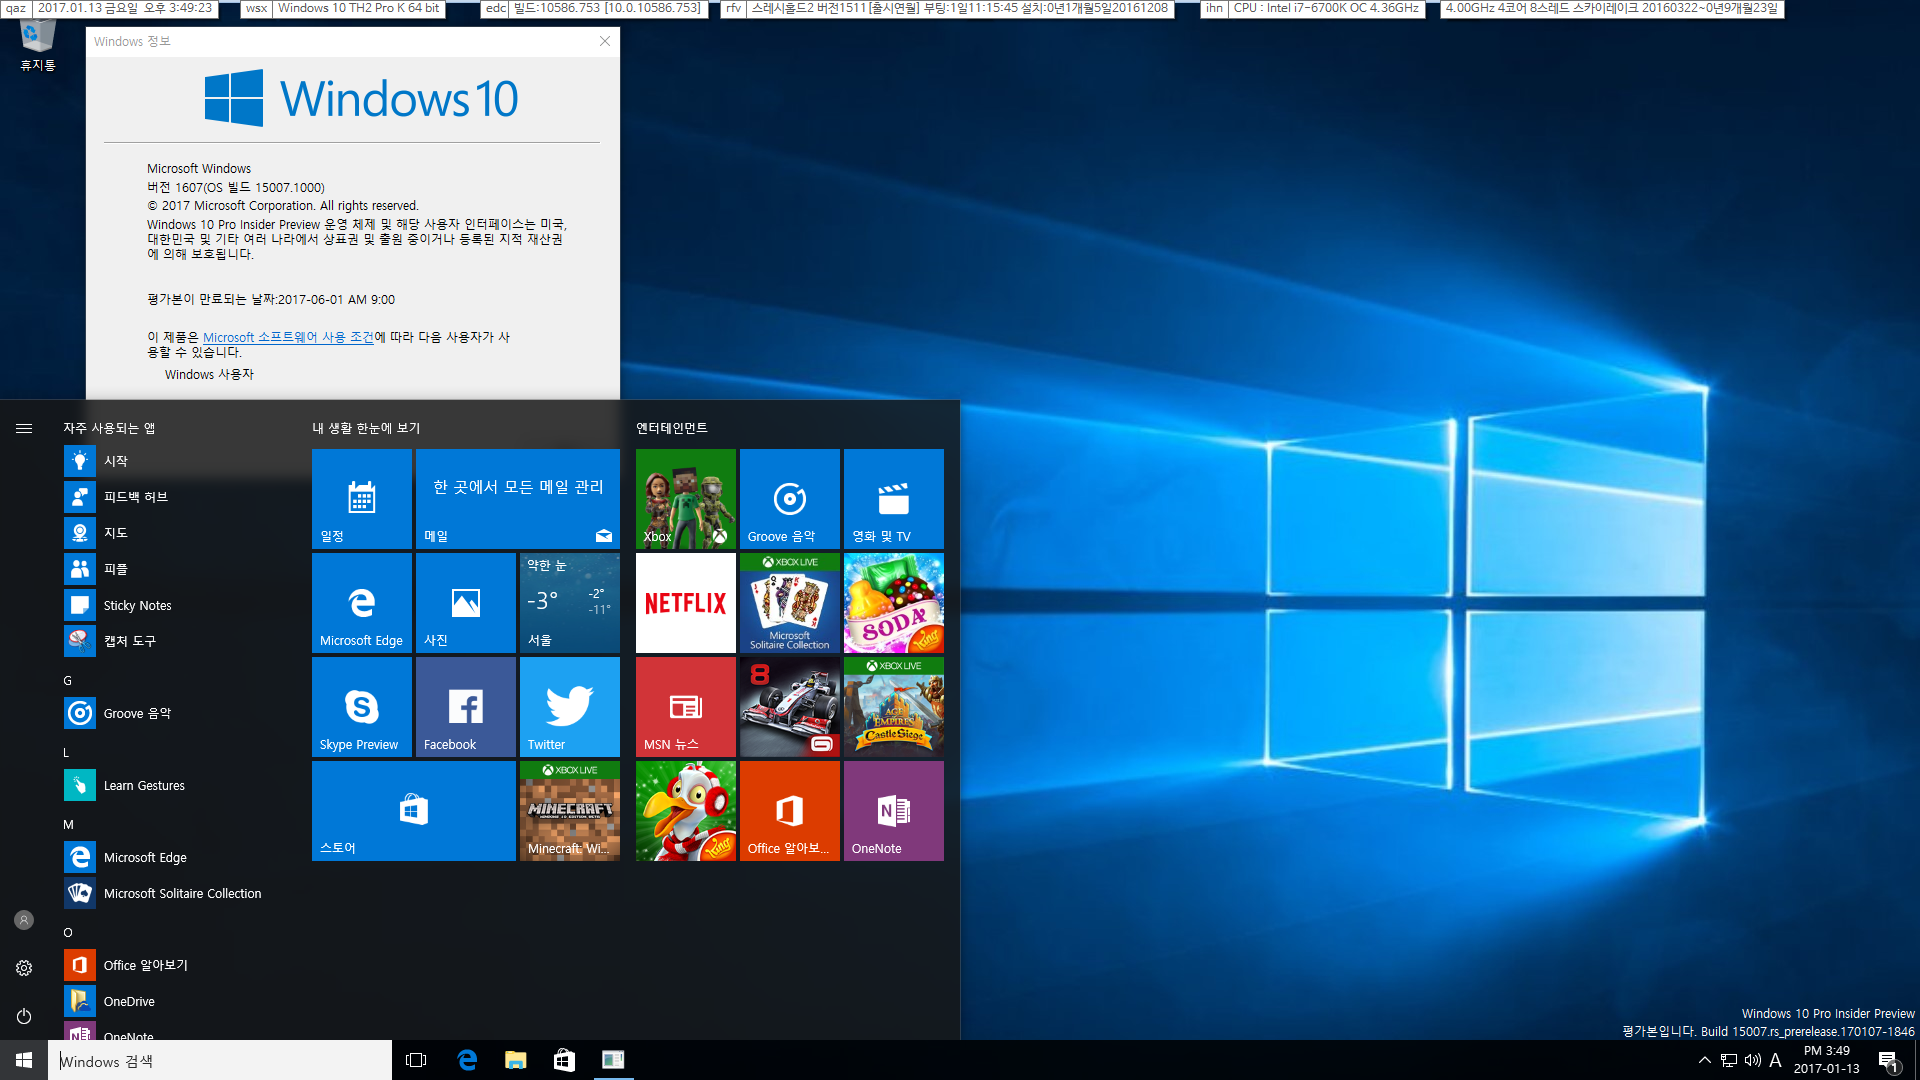The width and height of the screenshot is (1920, 1080).
Task: Show hidden system tray icons
Action: tap(1704, 1060)
